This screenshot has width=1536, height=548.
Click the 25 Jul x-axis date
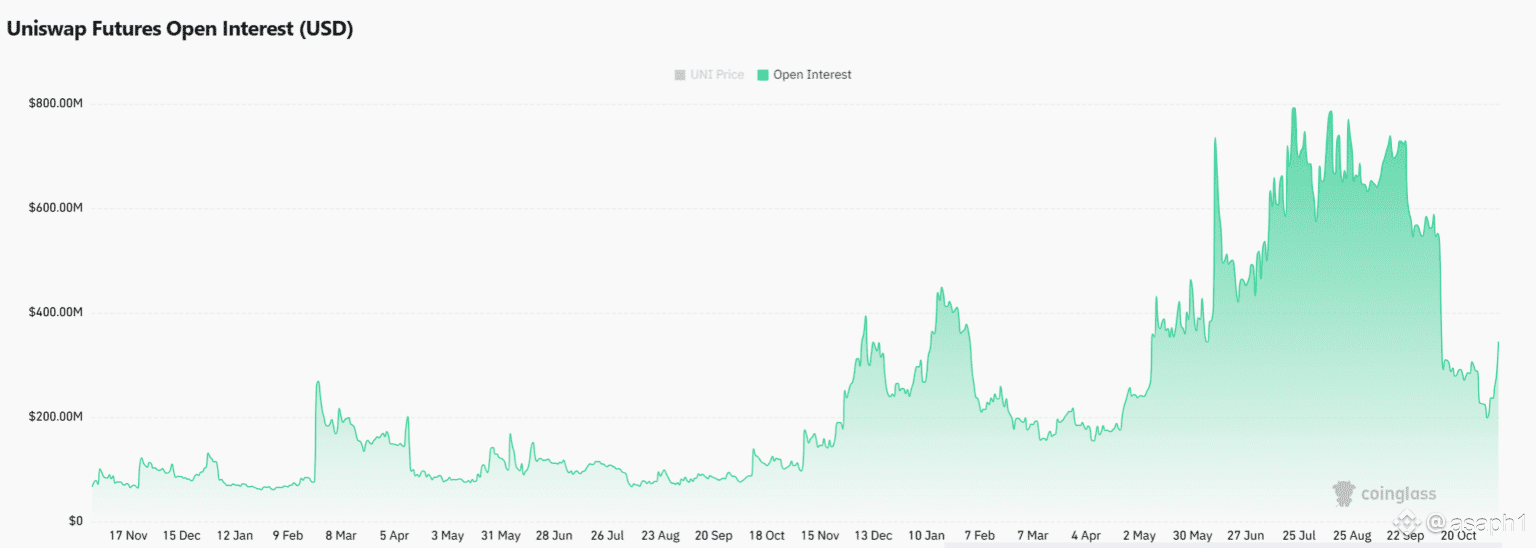(x=1299, y=536)
